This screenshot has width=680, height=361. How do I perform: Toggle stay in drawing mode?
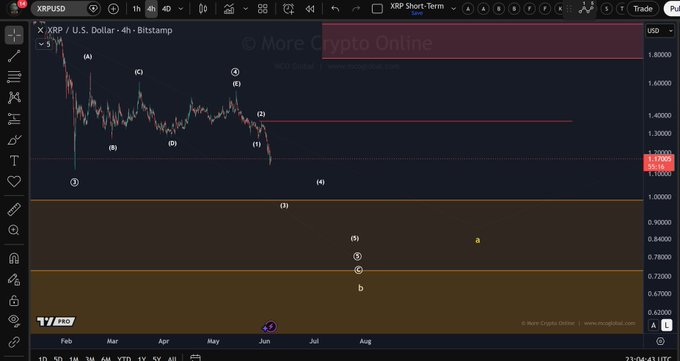14,279
